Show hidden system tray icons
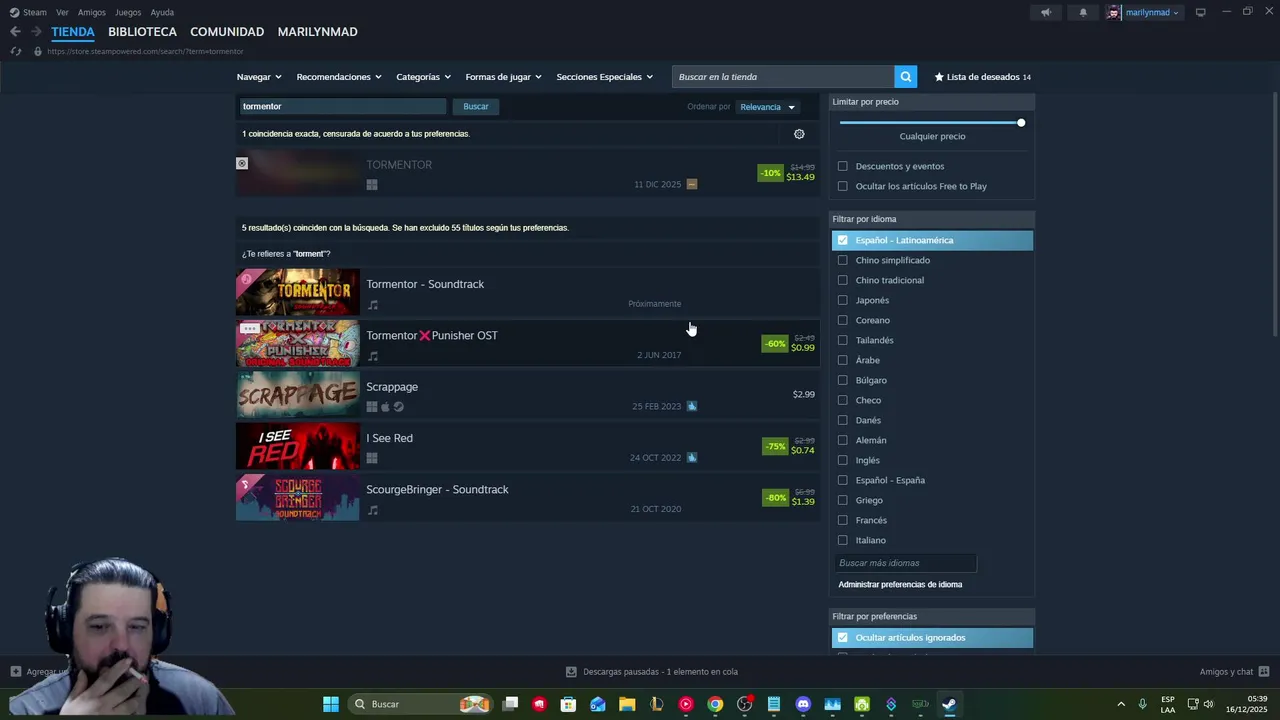Screen dimensions: 1280x720 pyautogui.click(x=1120, y=704)
